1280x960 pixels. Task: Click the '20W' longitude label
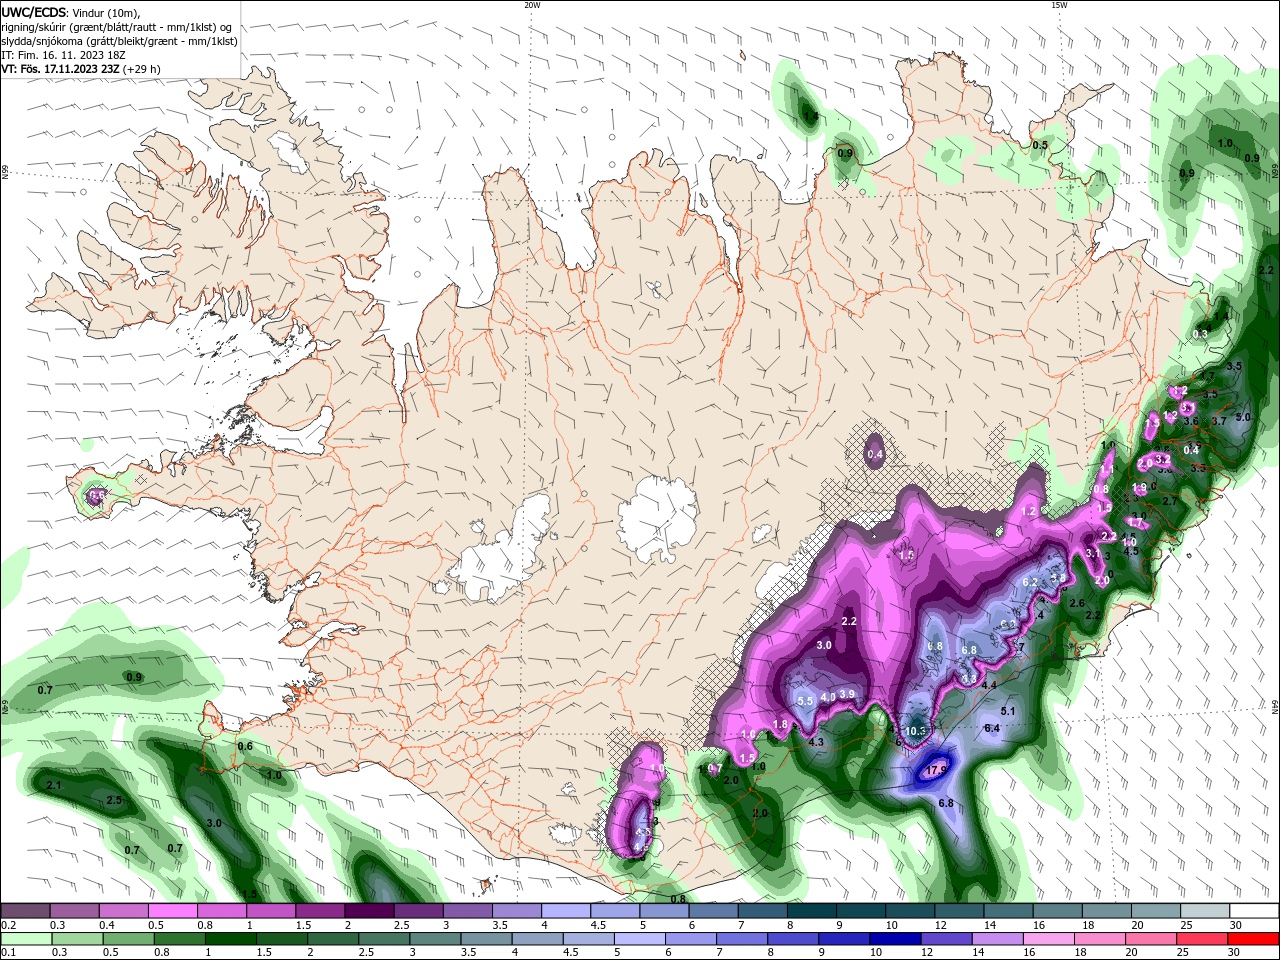[x=532, y=5]
